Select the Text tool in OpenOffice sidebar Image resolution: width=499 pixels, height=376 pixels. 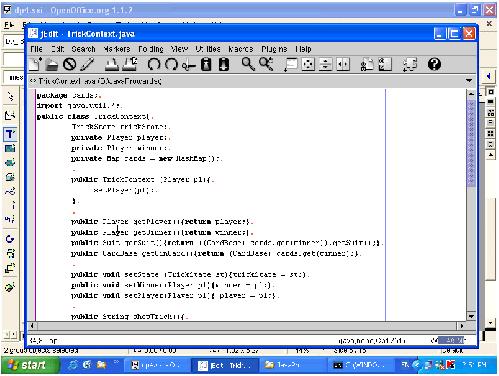(10, 134)
